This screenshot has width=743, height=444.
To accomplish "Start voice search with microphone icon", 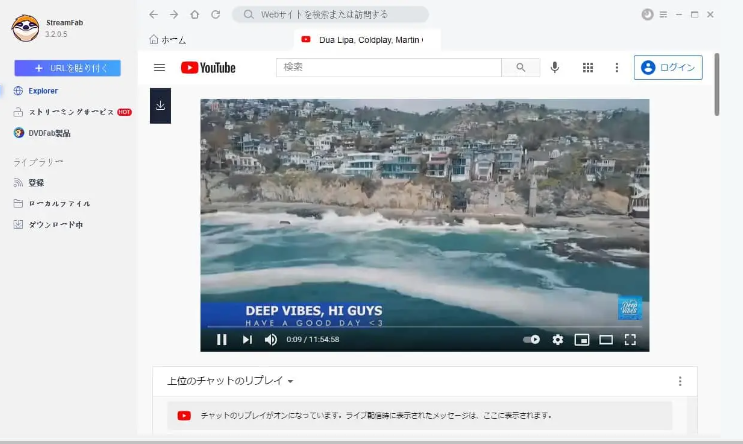I will click(x=555, y=67).
